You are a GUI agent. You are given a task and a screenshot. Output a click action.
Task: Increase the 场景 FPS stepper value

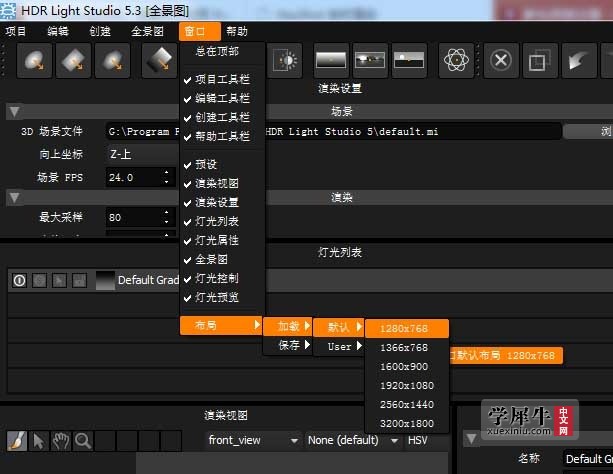click(167, 172)
